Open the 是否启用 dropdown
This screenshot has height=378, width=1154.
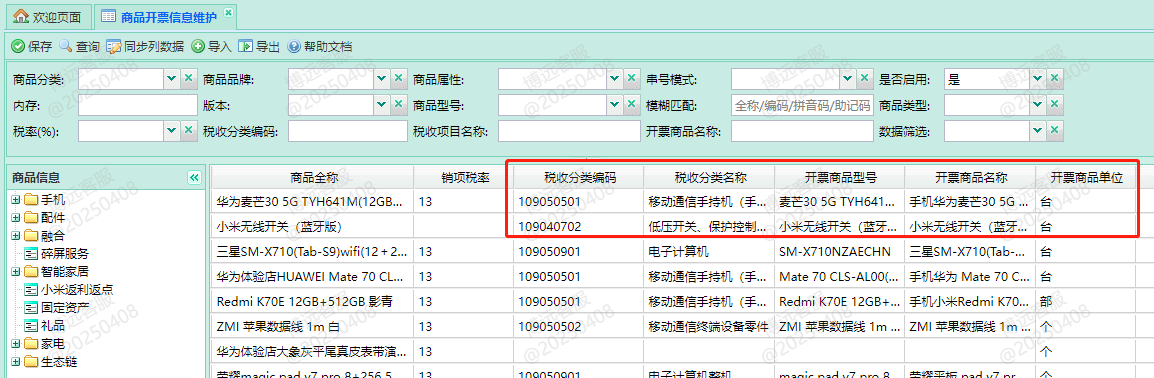pos(1038,79)
